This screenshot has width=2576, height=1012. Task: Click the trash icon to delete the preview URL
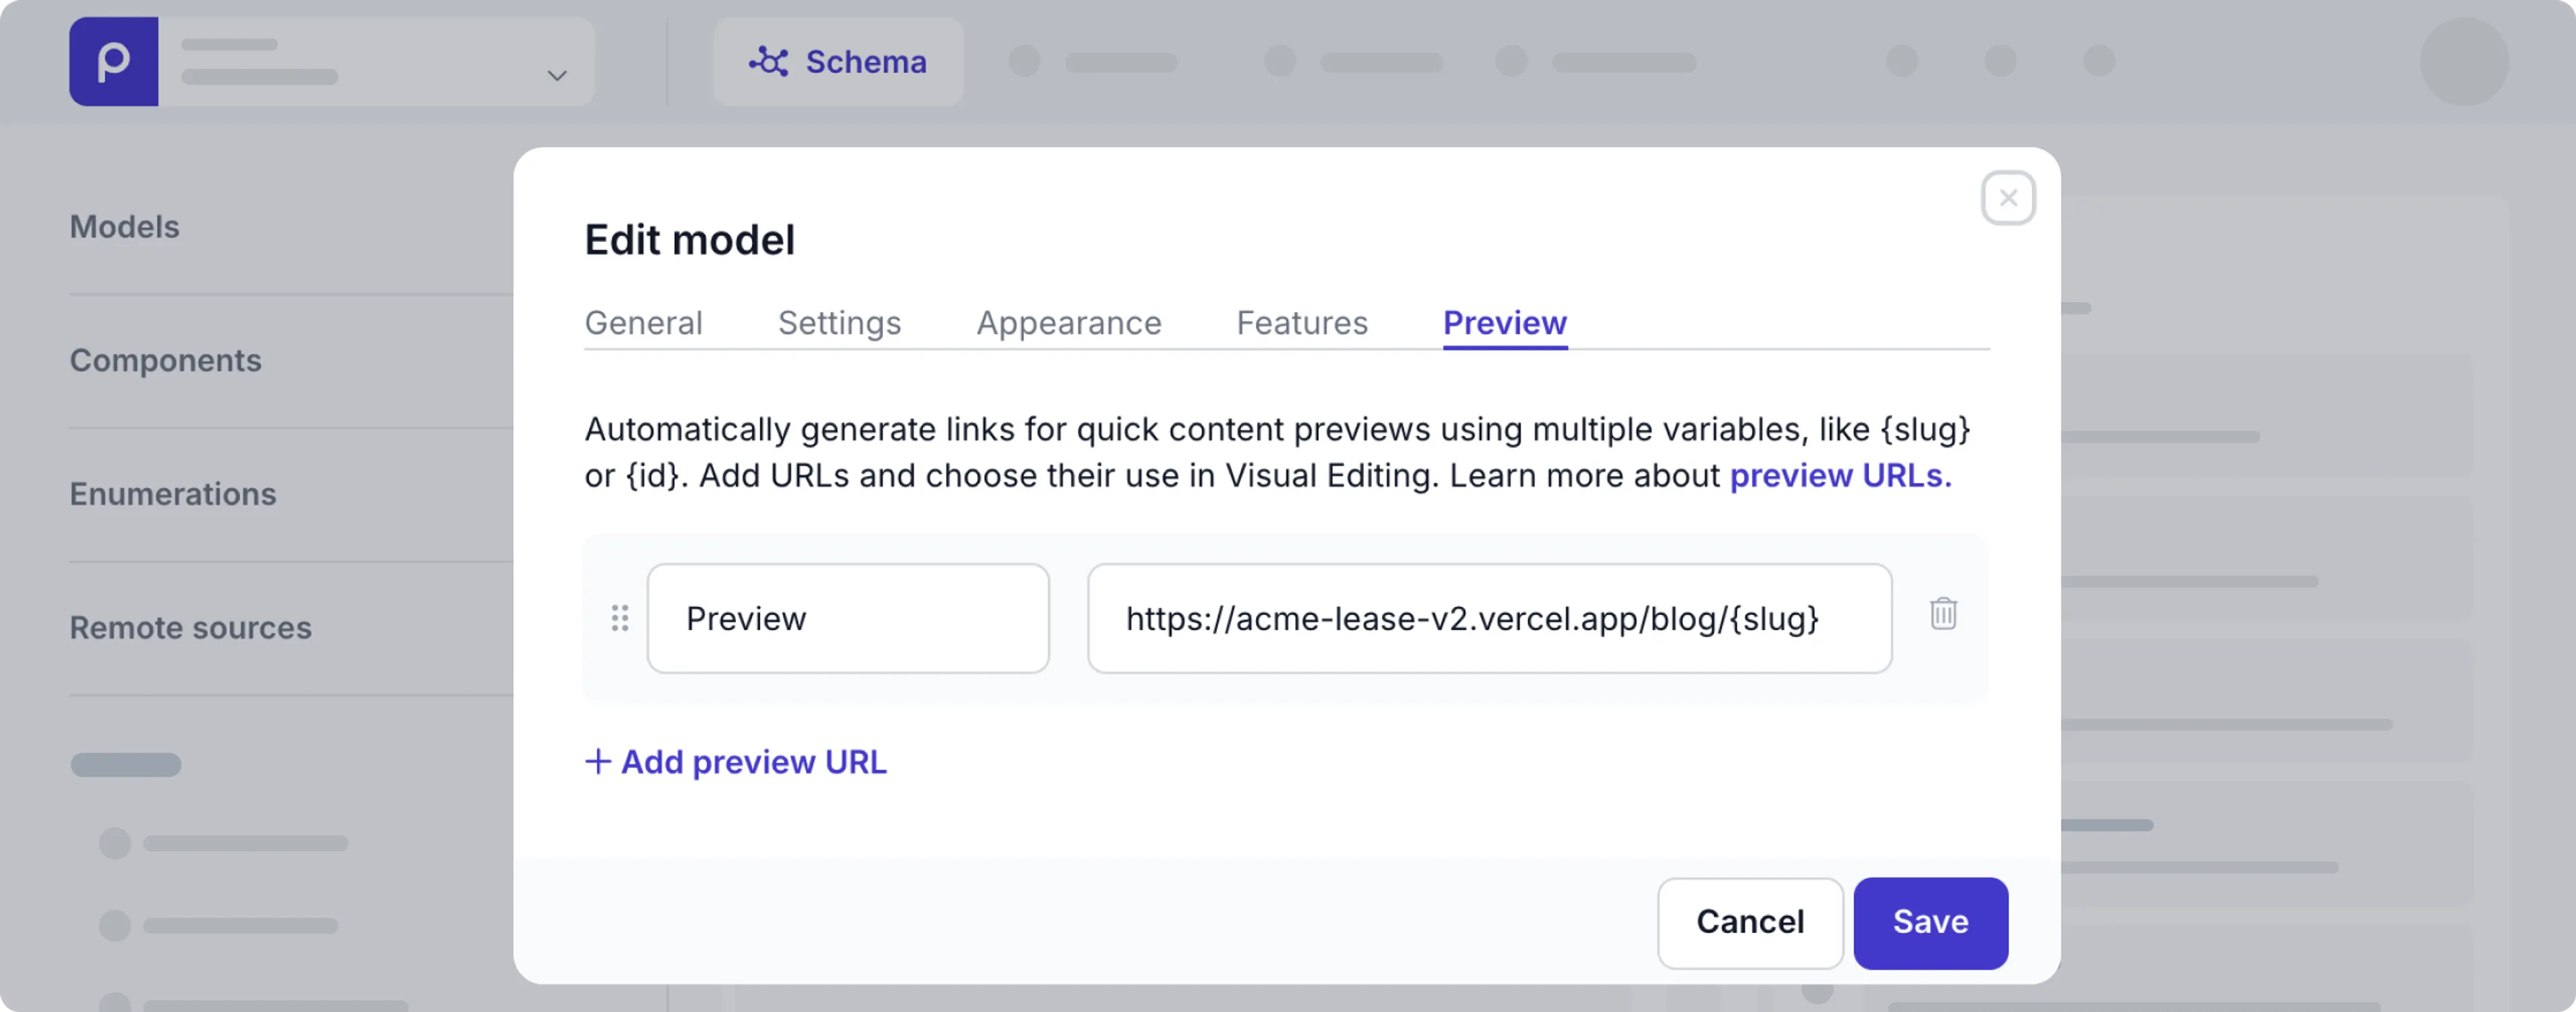[x=1943, y=615]
